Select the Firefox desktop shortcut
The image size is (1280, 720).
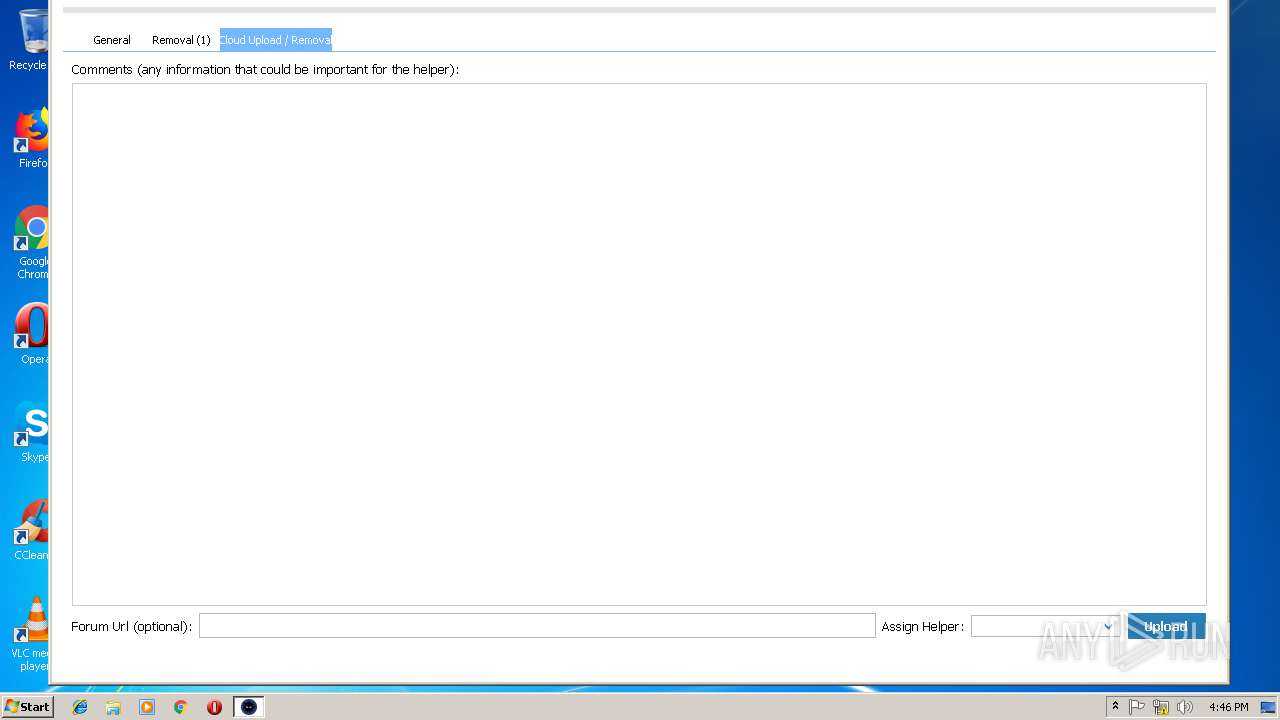pyautogui.click(x=30, y=138)
